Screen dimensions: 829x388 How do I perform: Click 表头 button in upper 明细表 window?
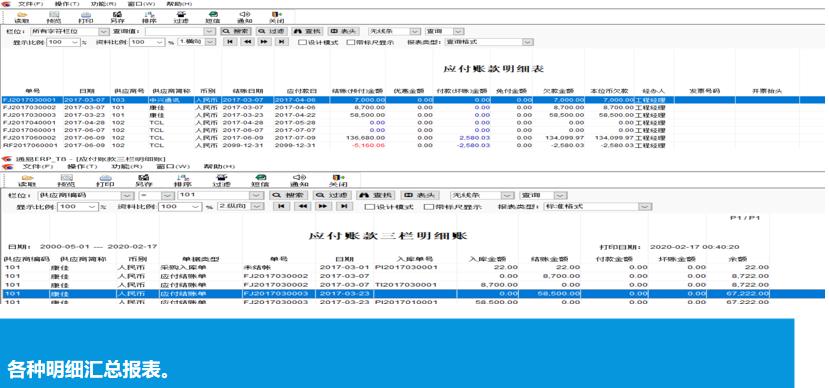click(x=343, y=32)
